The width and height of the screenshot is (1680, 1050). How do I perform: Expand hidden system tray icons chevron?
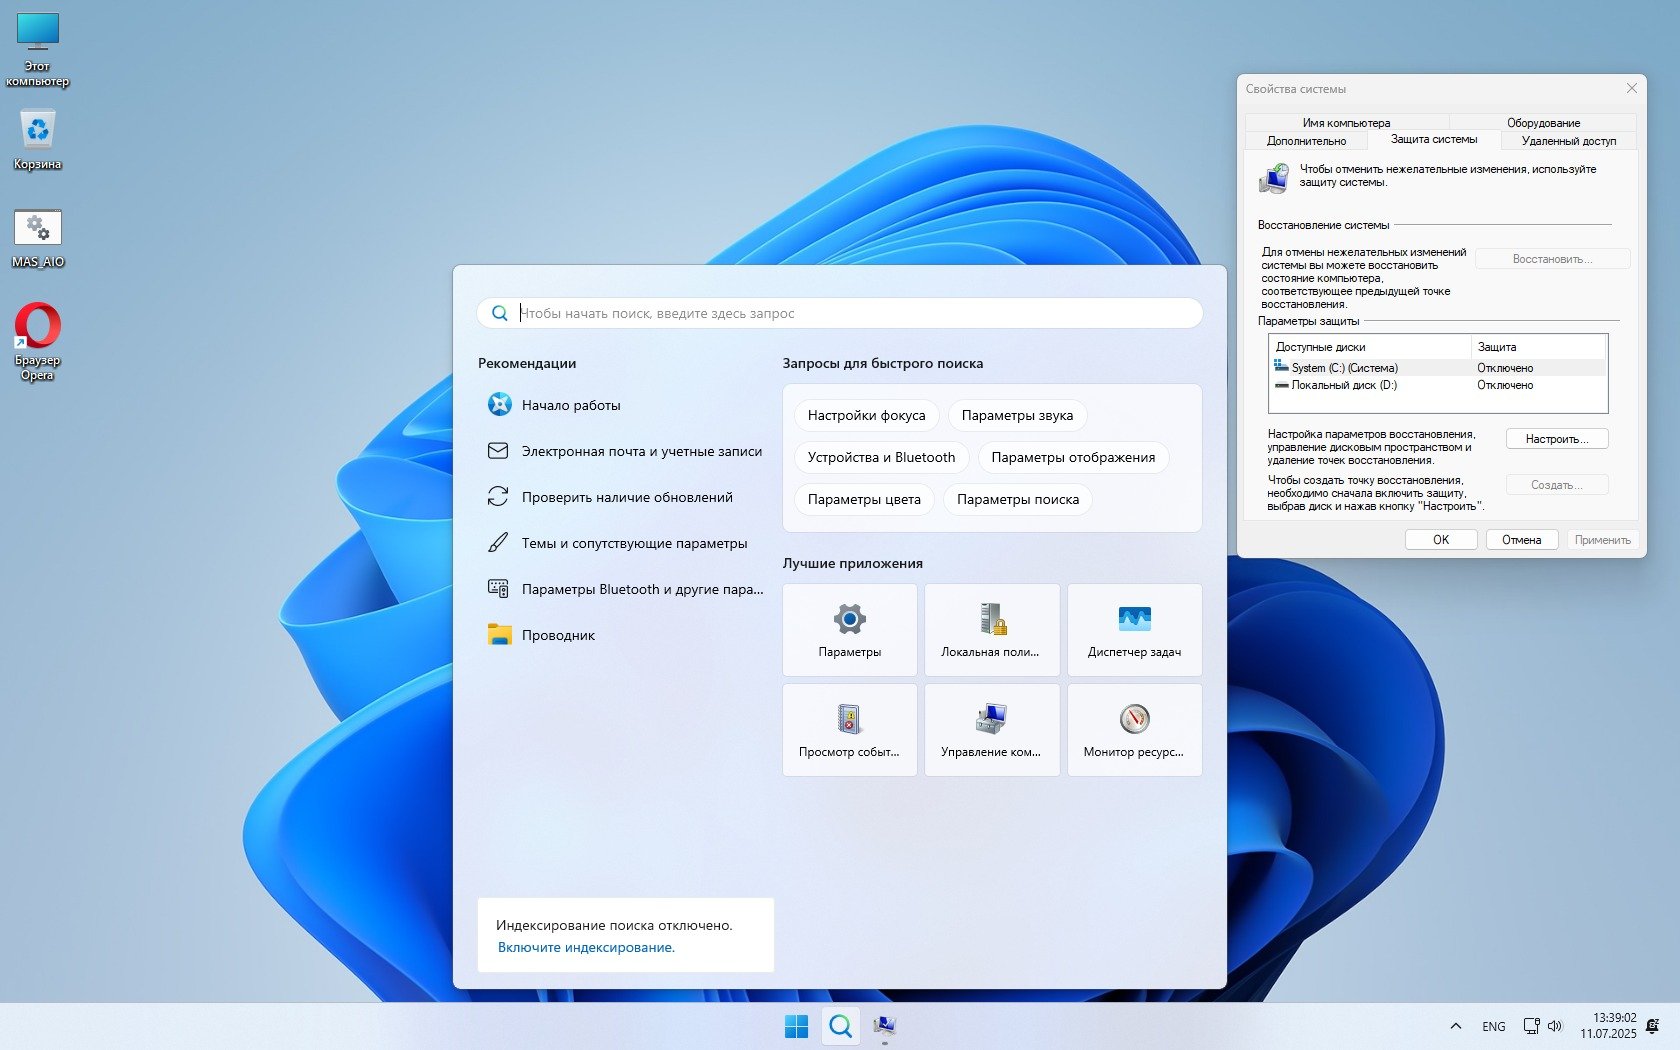[1456, 1026]
